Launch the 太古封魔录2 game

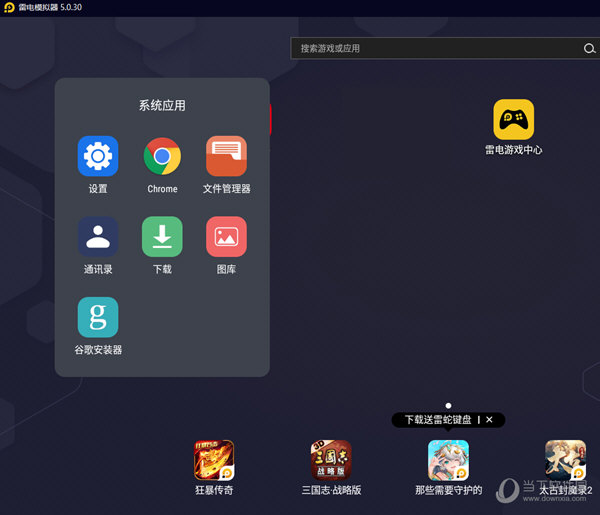566,460
